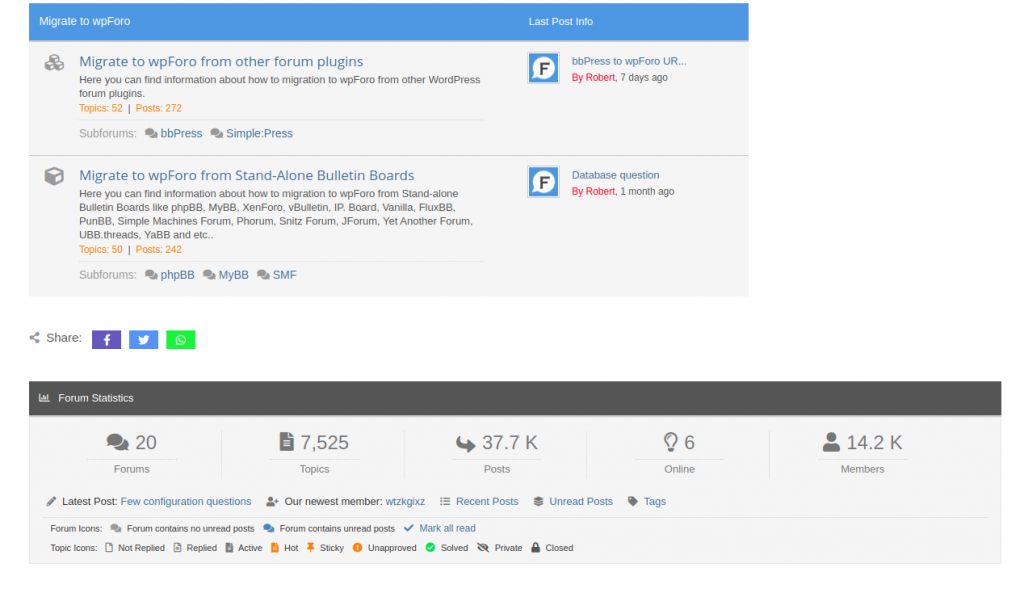Open Robert's avatar next to Database question post

(x=543, y=182)
